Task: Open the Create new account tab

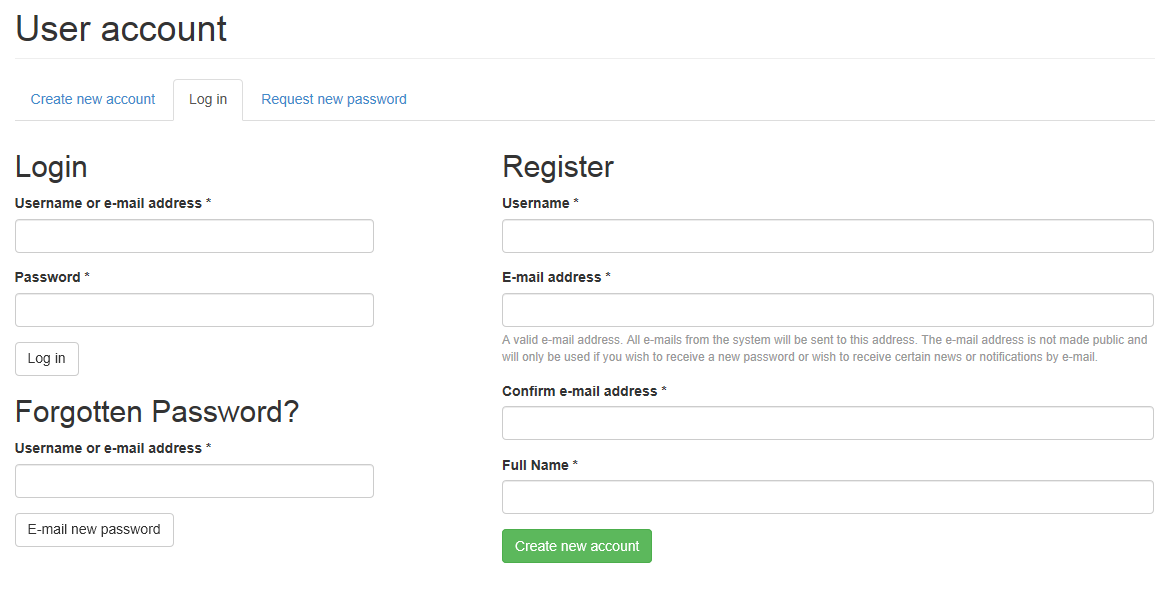Action: [93, 99]
